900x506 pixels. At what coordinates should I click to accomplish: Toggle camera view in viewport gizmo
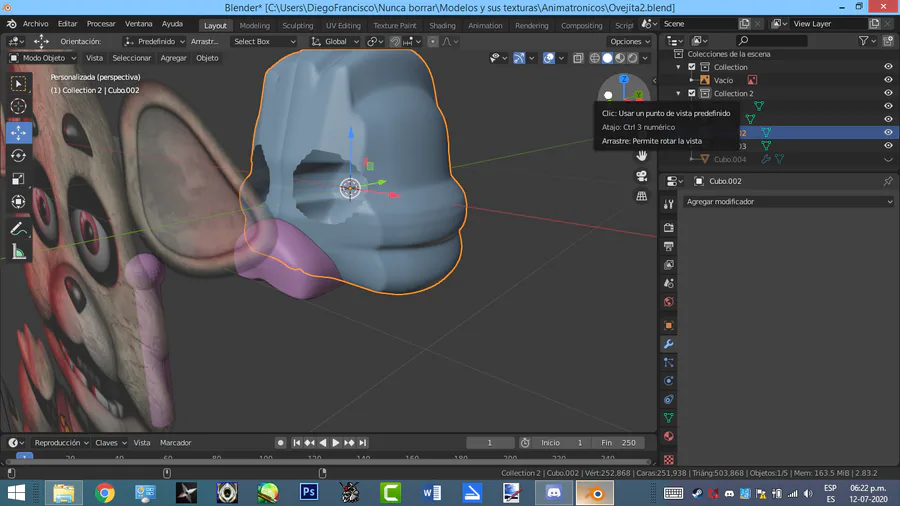[x=642, y=176]
